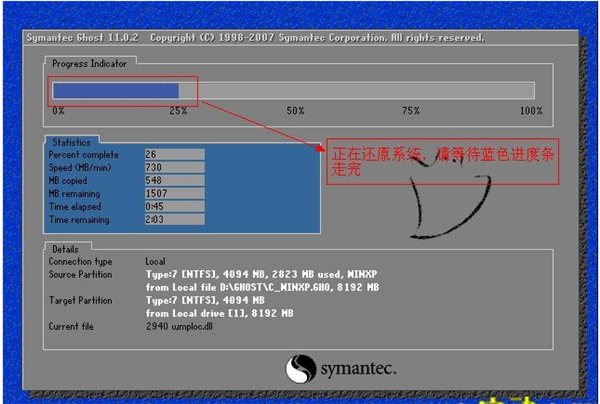Click source text Type:7 [NTFS] 2823 MB used

click(261, 275)
